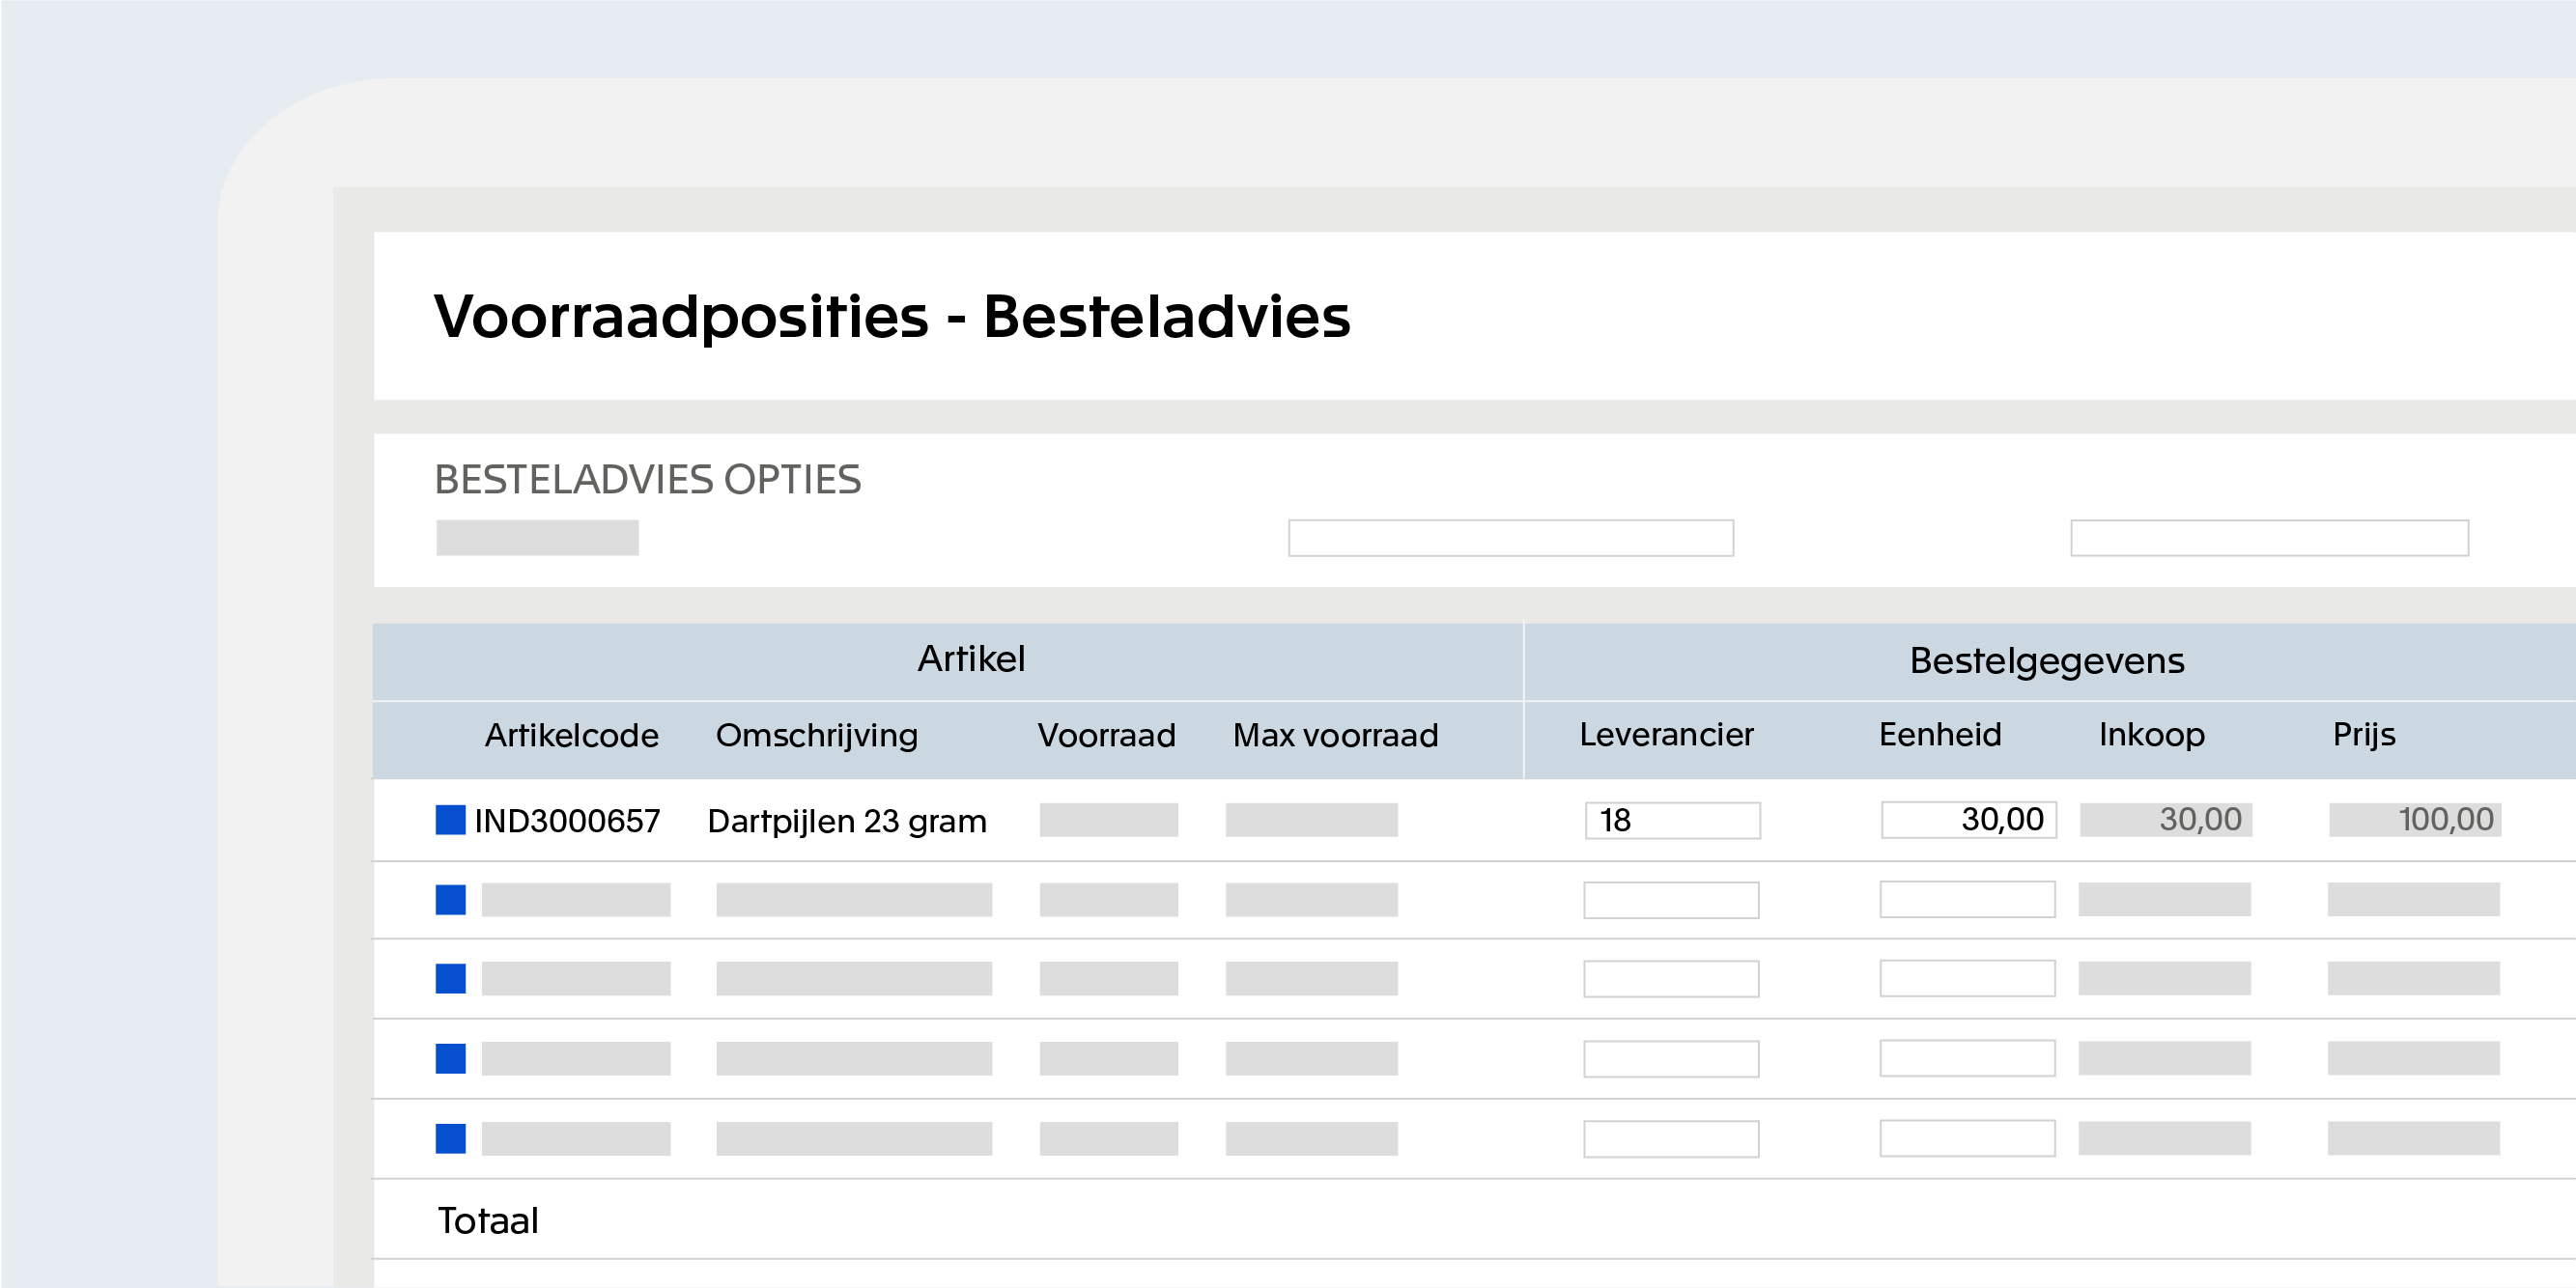Toggle the blue checkbox beside IND3000657
This screenshot has width=2576, height=1288.
tap(450, 820)
